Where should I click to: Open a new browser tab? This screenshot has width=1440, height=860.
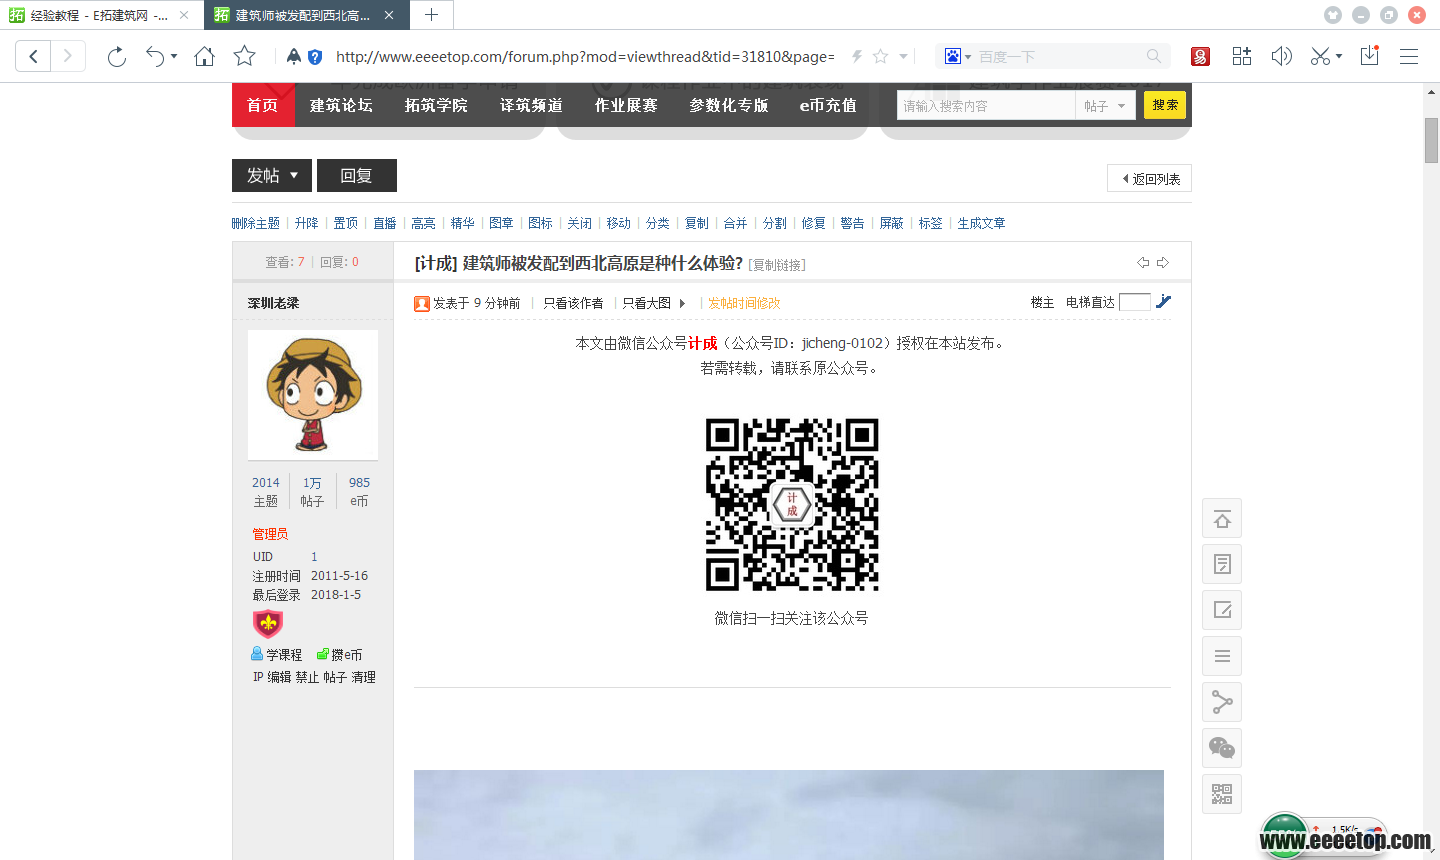click(x=431, y=15)
